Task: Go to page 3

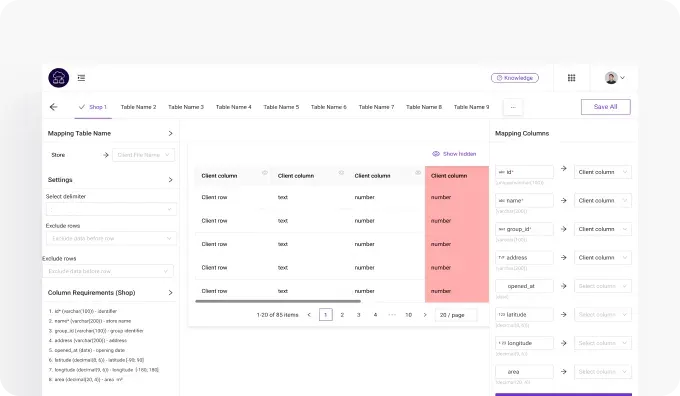Action: click(359, 315)
